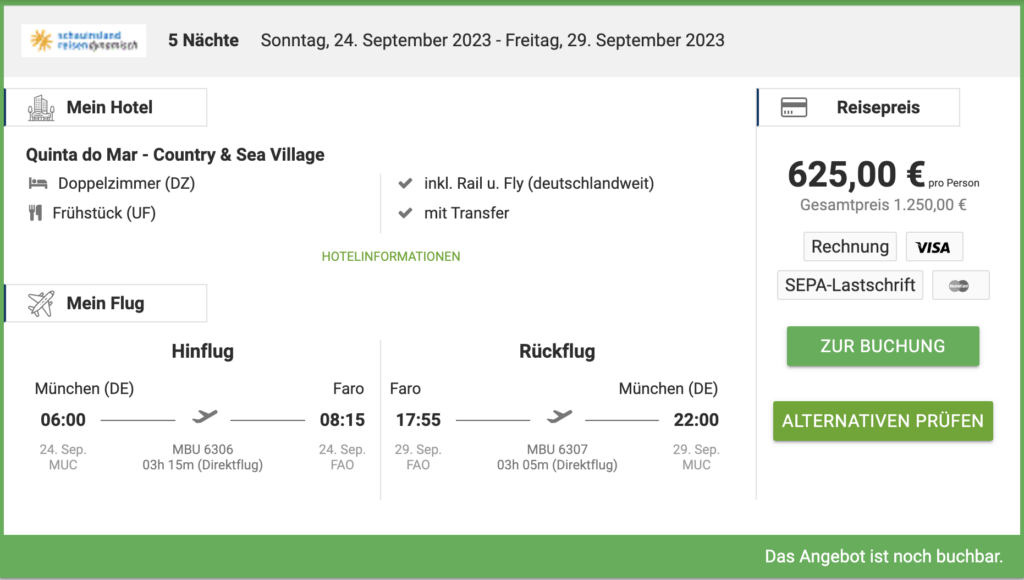Click the Rail u. Fly checkmark

[406, 184]
